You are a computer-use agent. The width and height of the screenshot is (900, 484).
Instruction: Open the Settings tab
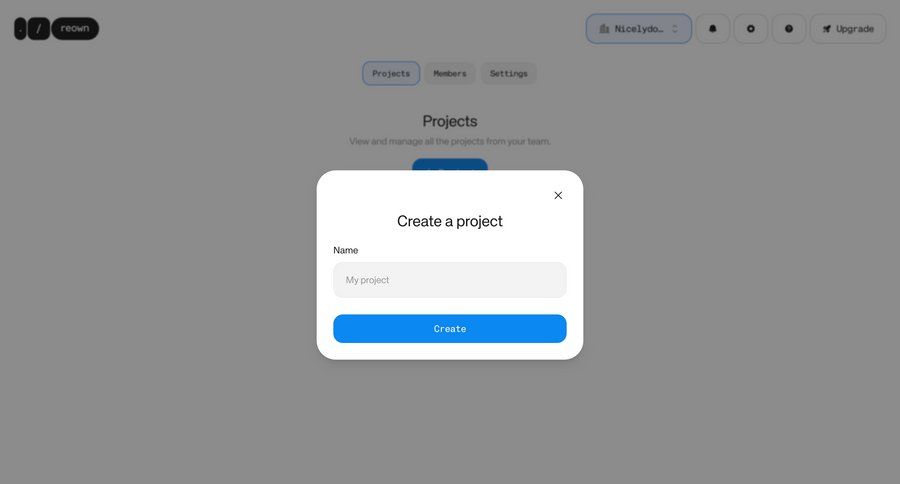coord(509,73)
